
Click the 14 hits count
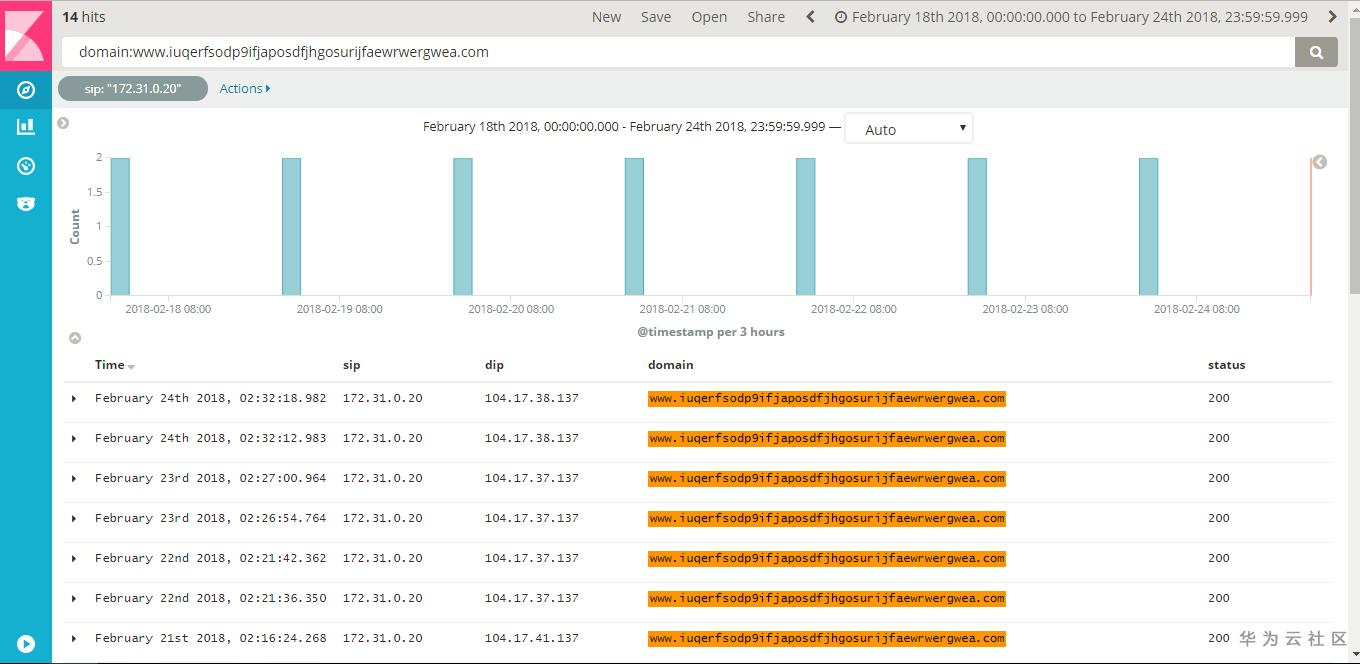point(84,17)
